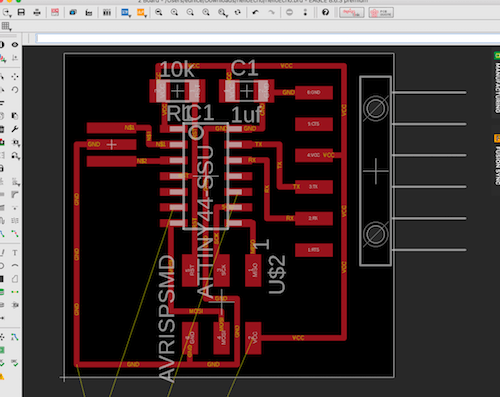
Task: Zoom to fit the board
Action: click(159, 13)
